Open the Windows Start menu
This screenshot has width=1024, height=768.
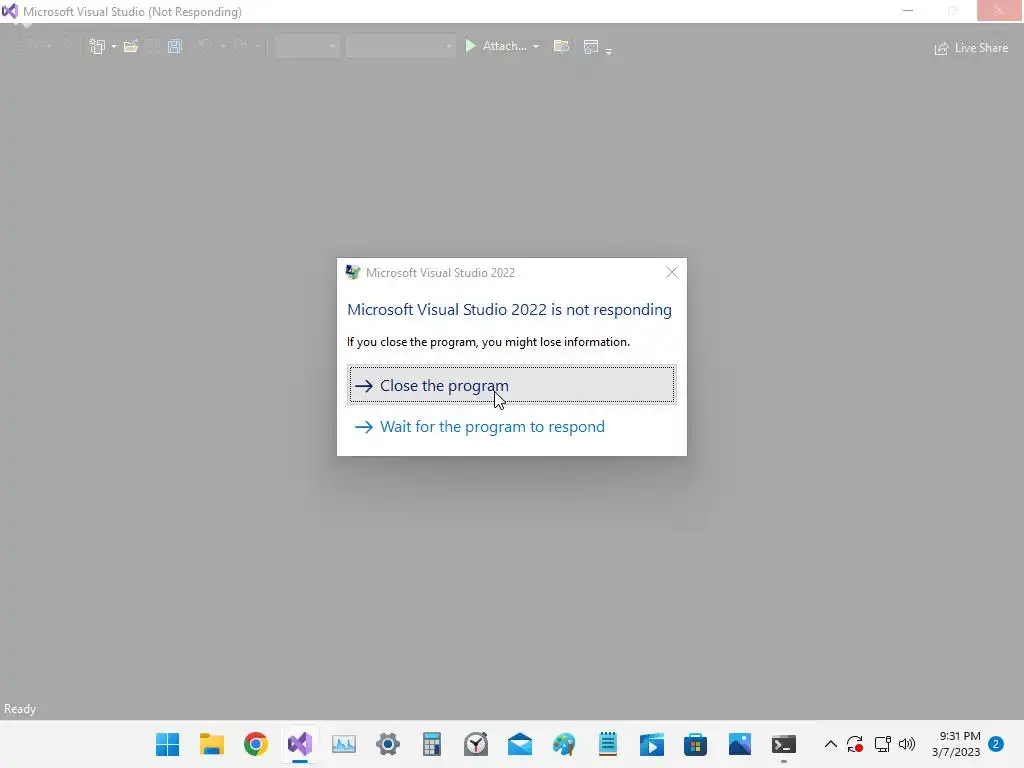click(x=168, y=744)
